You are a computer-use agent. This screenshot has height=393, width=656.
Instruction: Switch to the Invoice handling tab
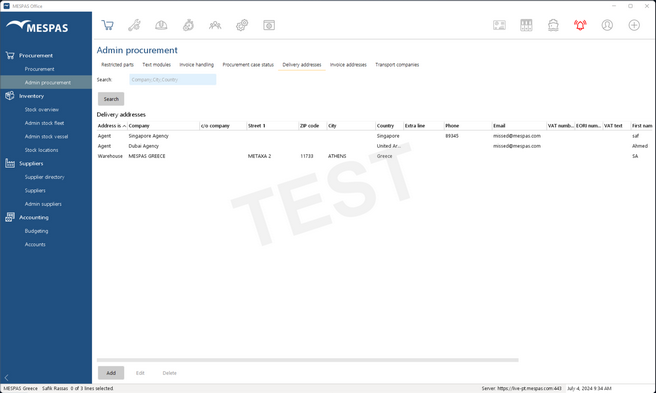pyautogui.click(x=197, y=65)
